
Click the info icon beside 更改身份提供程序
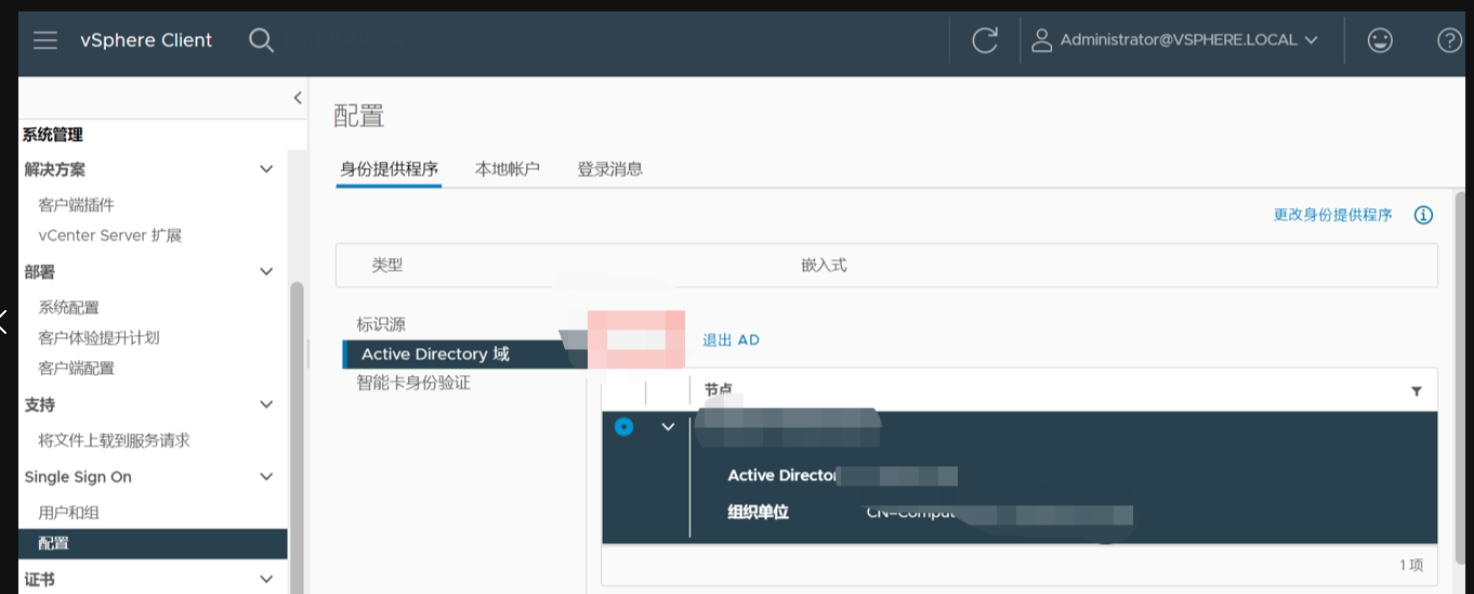pyautogui.click(x=1424, y=215)
